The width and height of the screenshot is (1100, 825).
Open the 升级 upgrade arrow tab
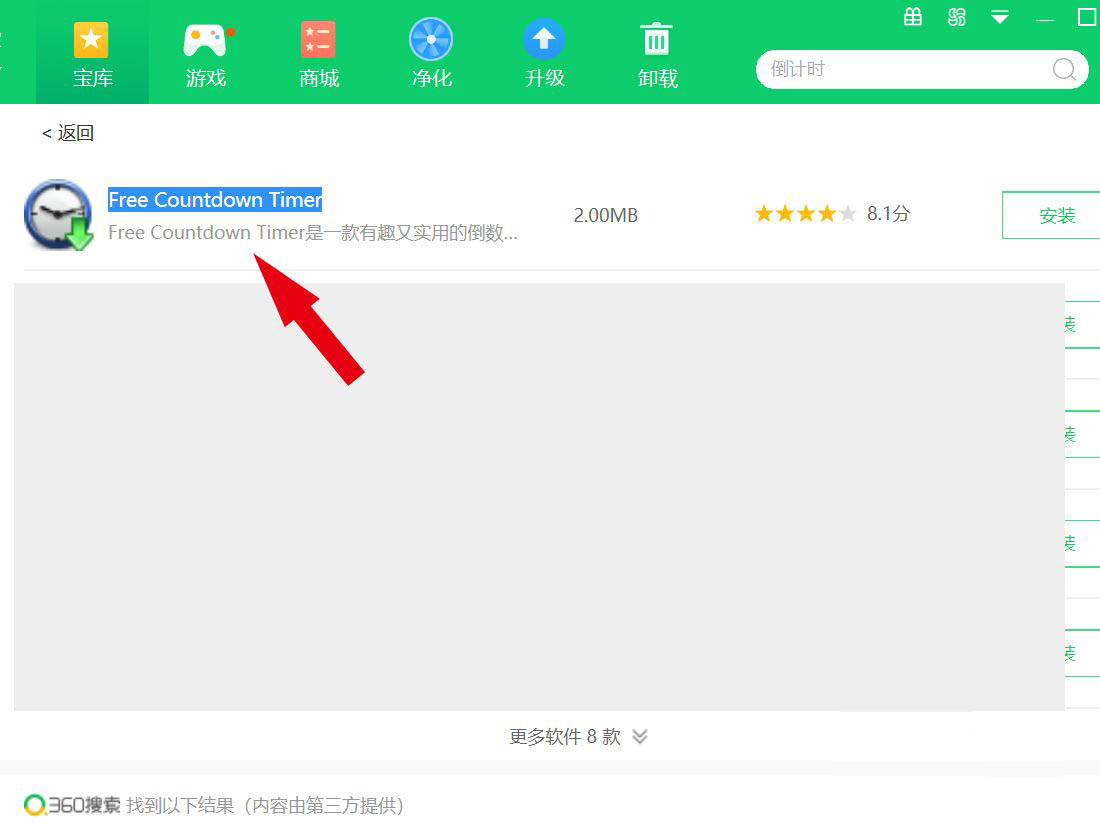544,53
